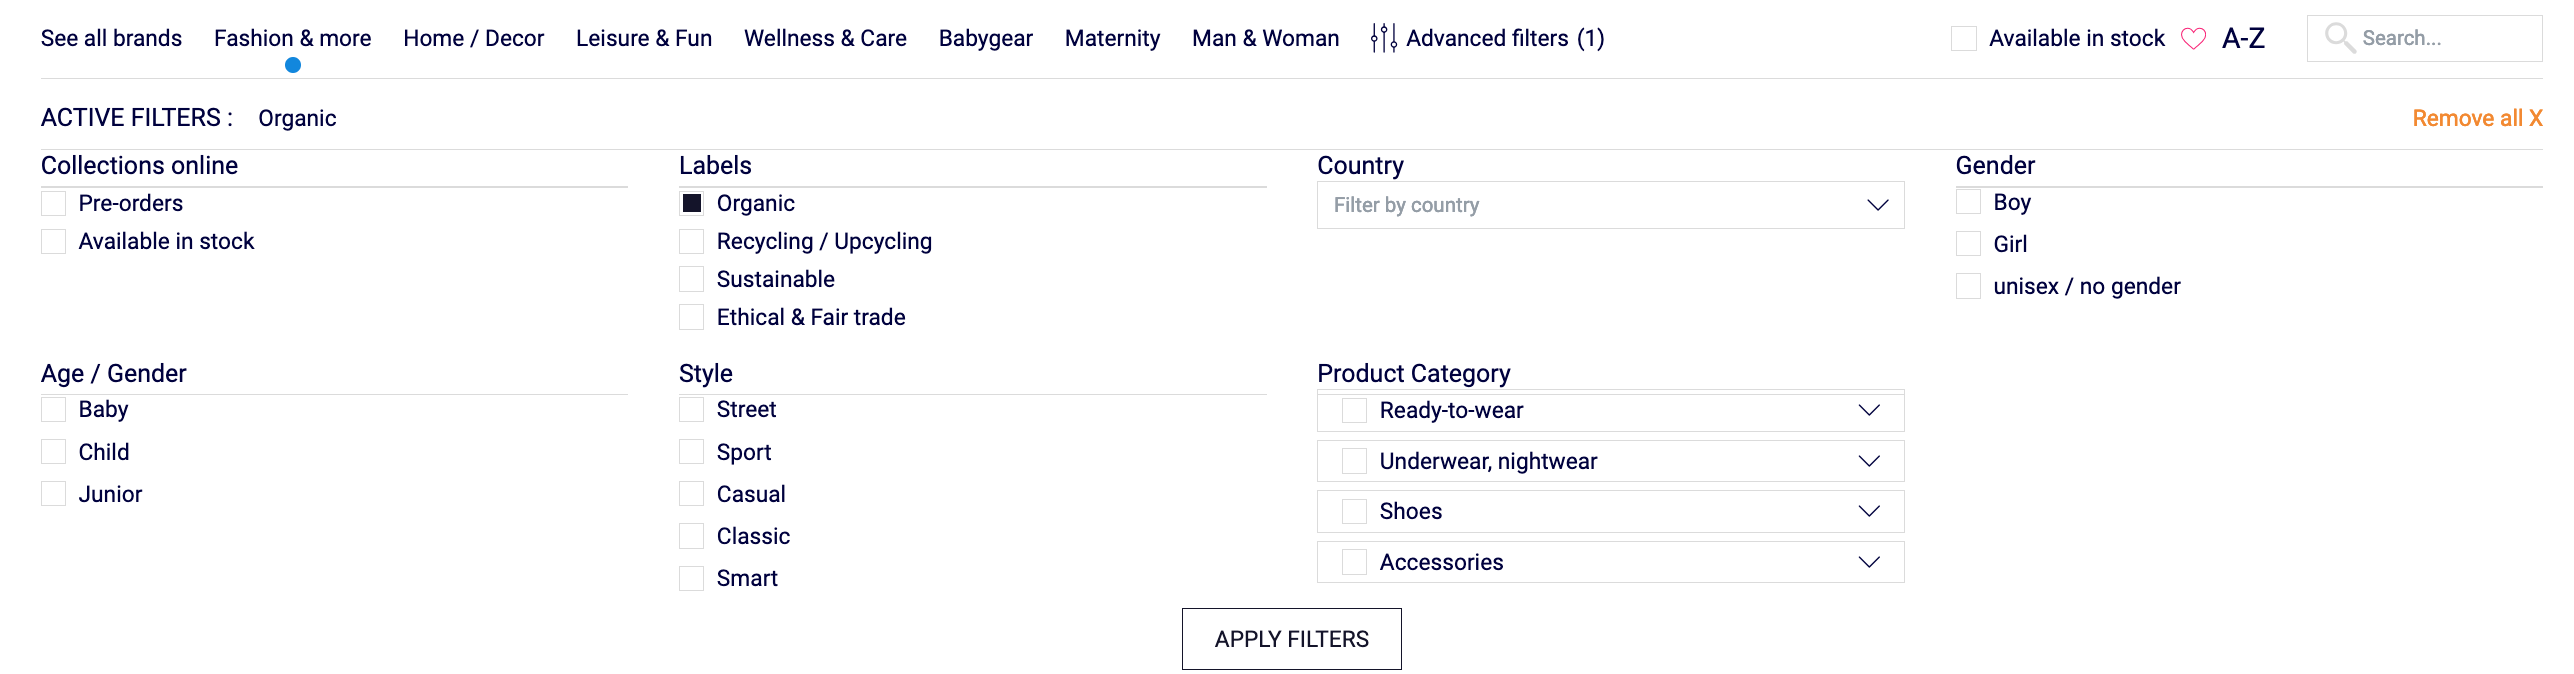2574x674 pixels.
Task: Tick the Ready-to-wear category checkbox
Action: (x=1354, y=410)
